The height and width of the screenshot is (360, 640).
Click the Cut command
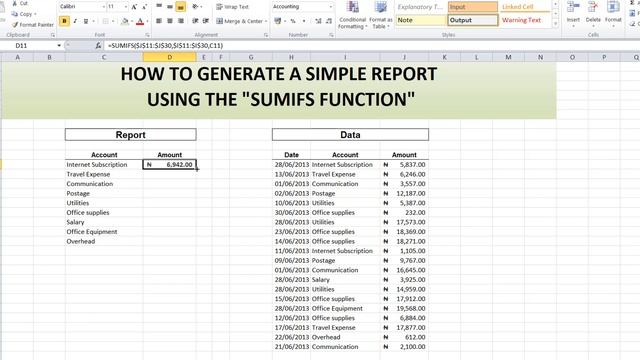pos(20,3)
